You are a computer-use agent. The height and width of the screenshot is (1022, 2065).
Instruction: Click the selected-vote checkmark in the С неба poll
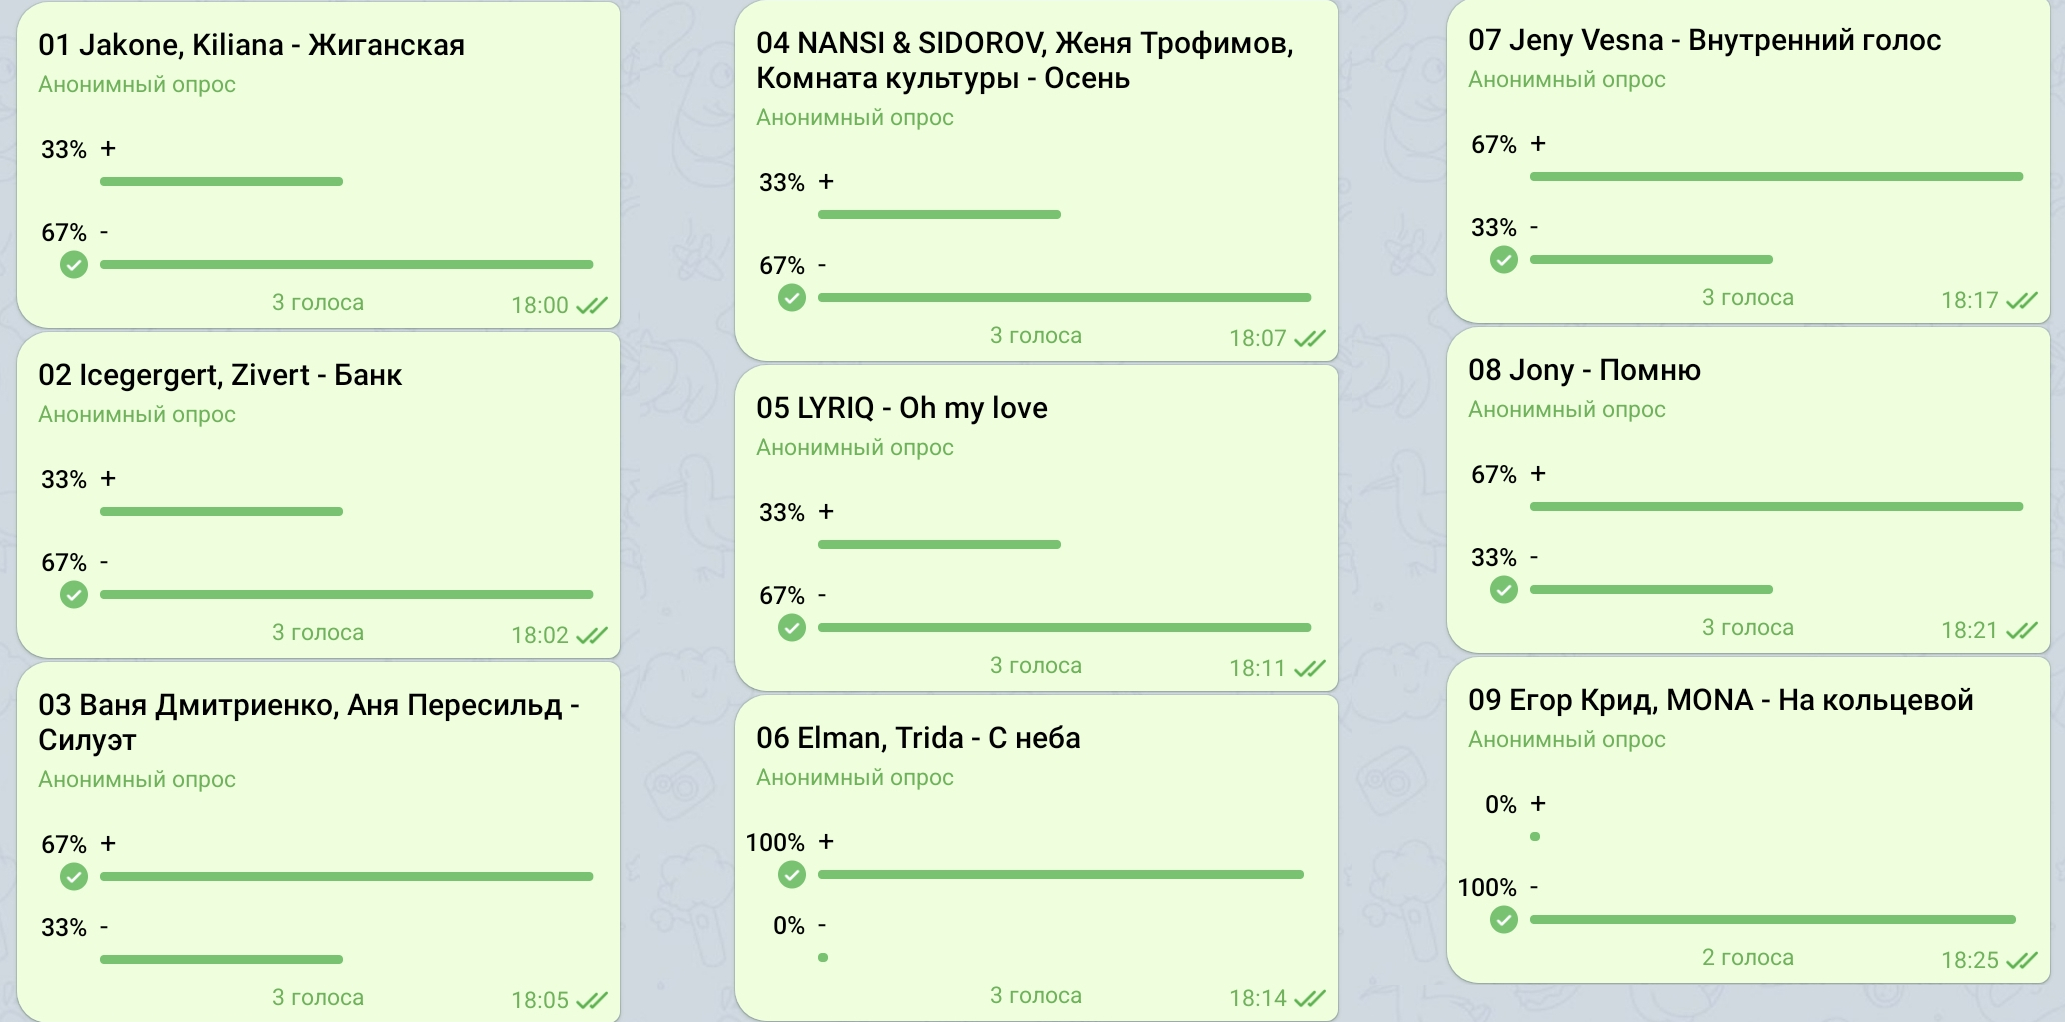(x=792, y=875)
